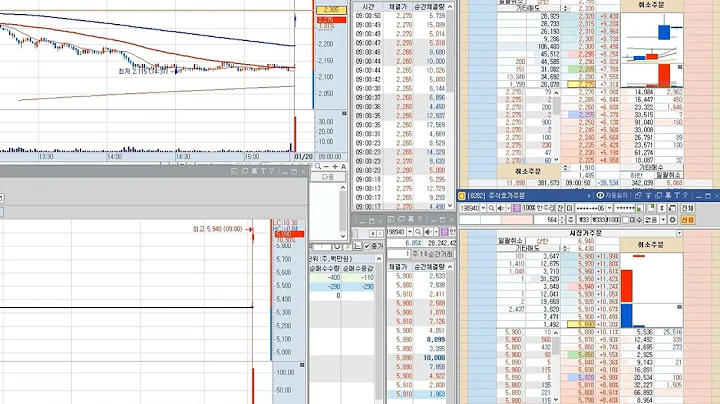The image size is (720, 404).
Task: Toggle the 증가 checkbox
Action: click(367, 247)
